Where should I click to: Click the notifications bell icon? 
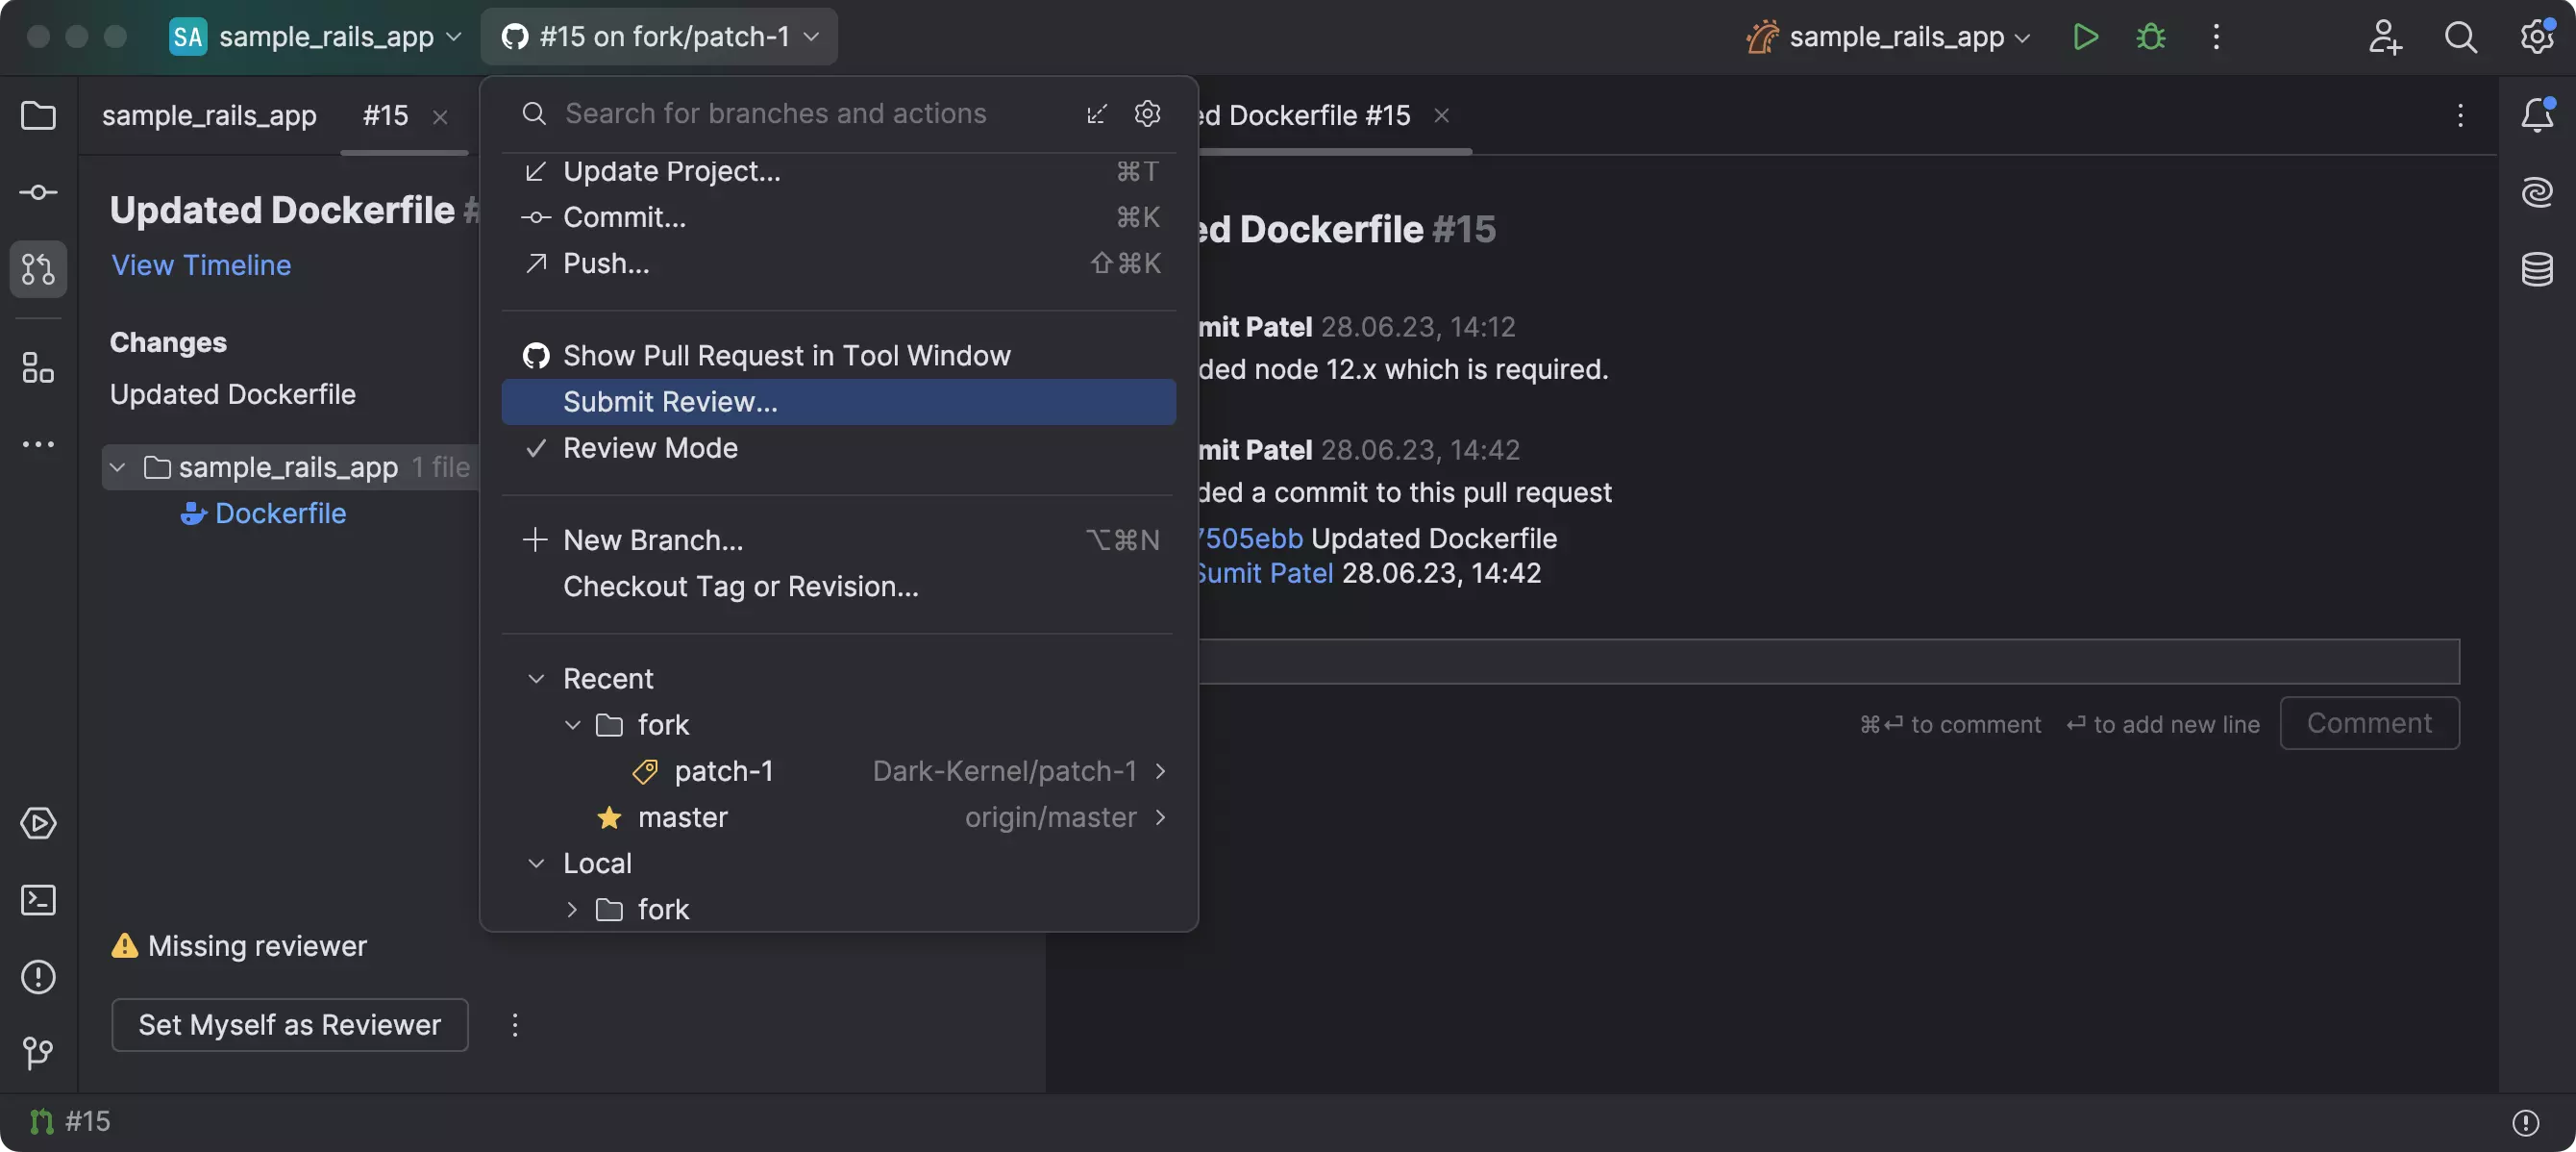(2537, 113)
